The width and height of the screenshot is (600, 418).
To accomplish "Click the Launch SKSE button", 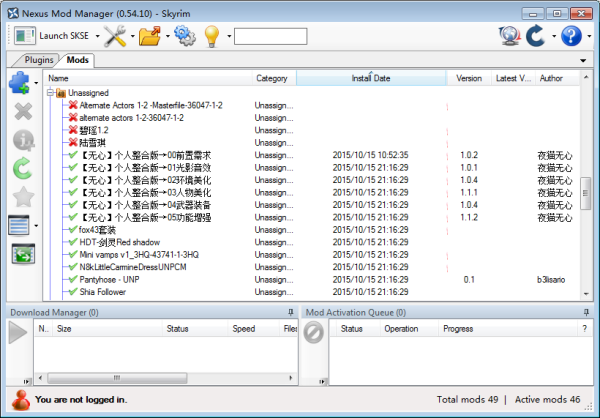I will tap(51, 36).
